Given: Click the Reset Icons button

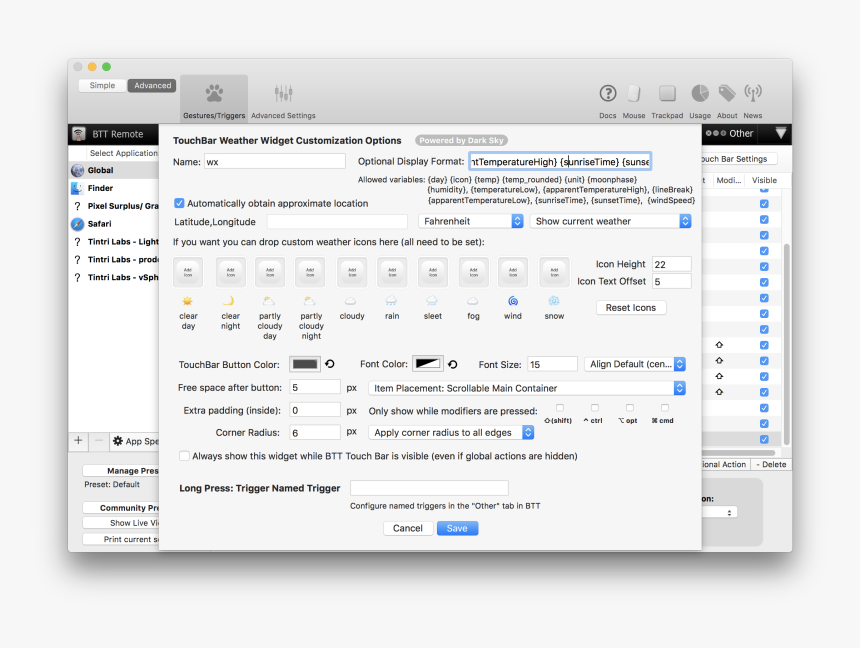Looking at the screenshot, I should [x=631, y=308].
